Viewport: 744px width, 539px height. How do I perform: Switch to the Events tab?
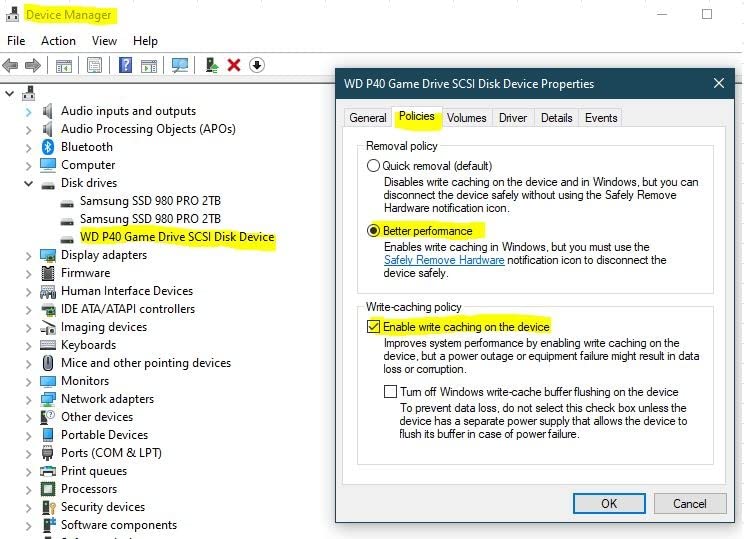(601, 118)
